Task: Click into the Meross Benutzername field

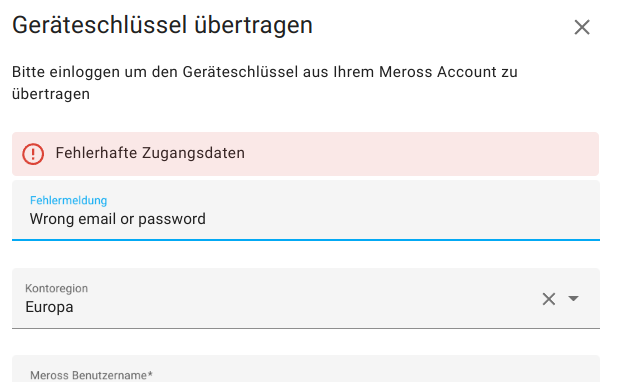Action: pos(306,369)
